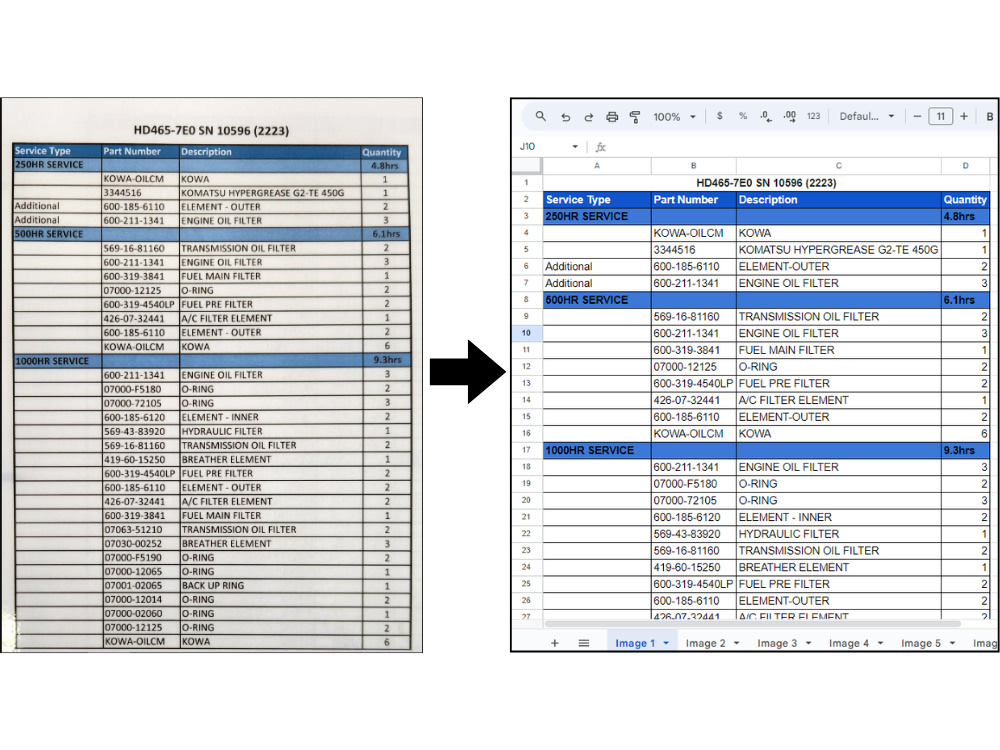Select spreadsheet cell HYDRAULIC FILTER
This screenshot has width=1000, height=750.
tap(839, 534)
